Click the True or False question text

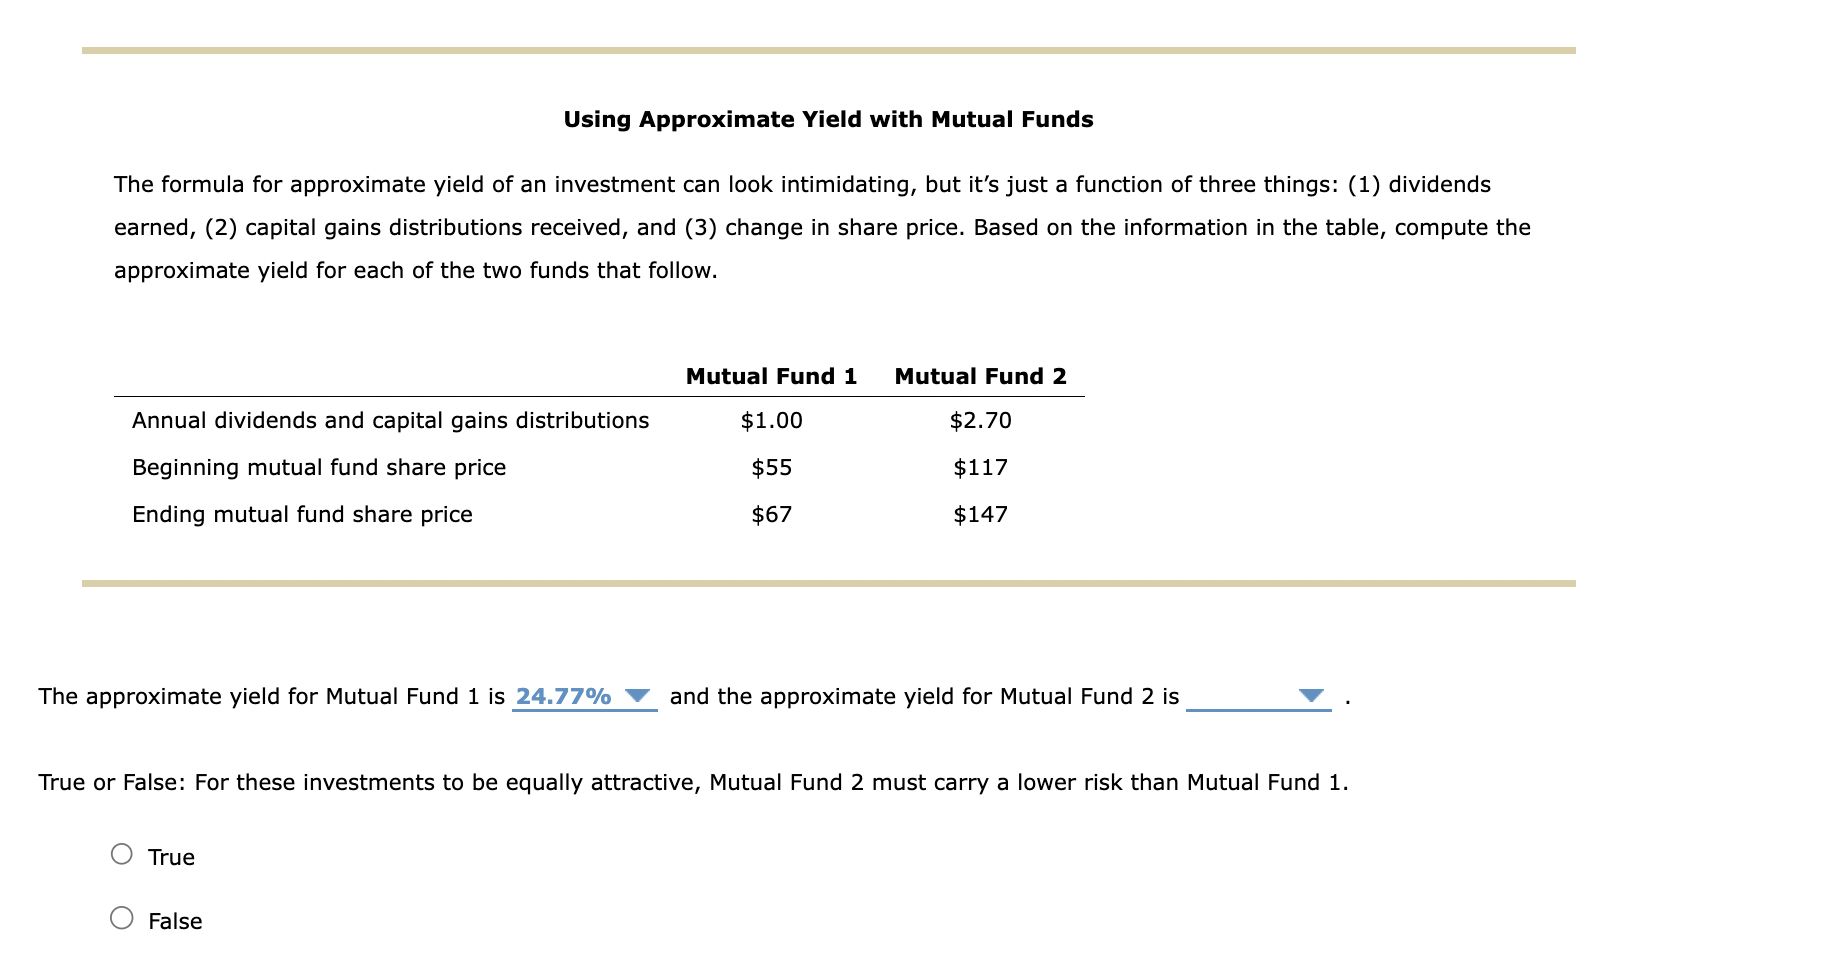[x=692, y=782]
